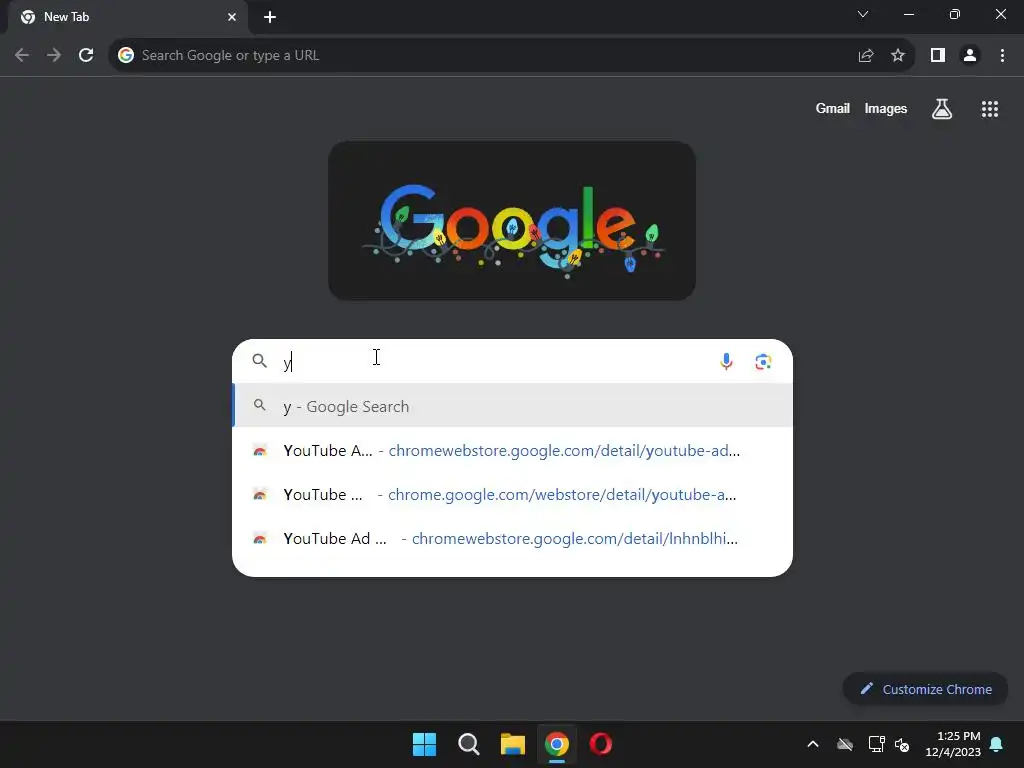Open the Chrome three-dot menu
This screenshot has height=768, width=1024.
point(1002,56)
